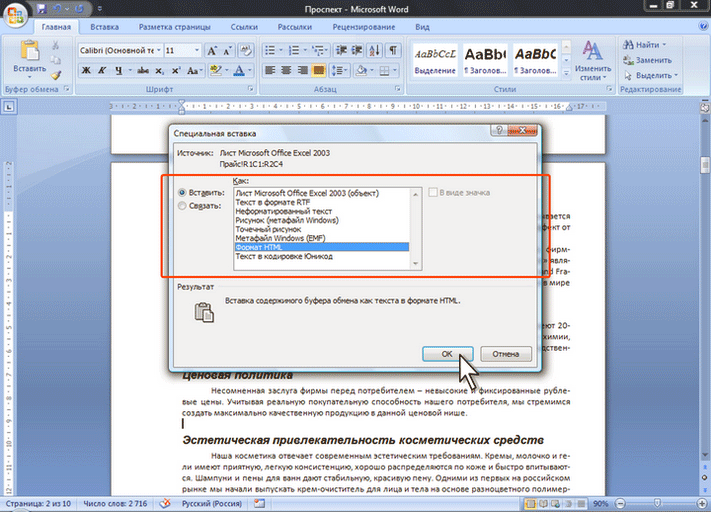Switch to the Рассылки ribbon tab
The width and height of the screenshot is (711, 512).
[295, 27]
